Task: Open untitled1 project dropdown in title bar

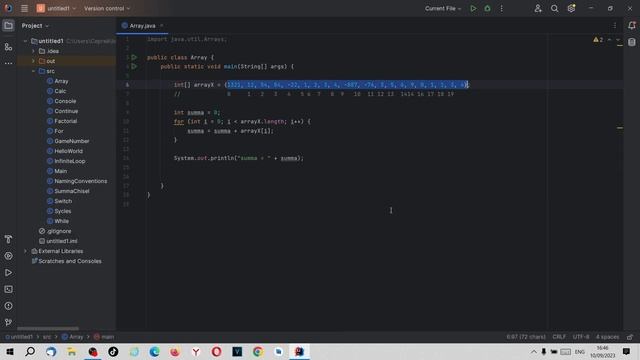Action: (56, 8)
